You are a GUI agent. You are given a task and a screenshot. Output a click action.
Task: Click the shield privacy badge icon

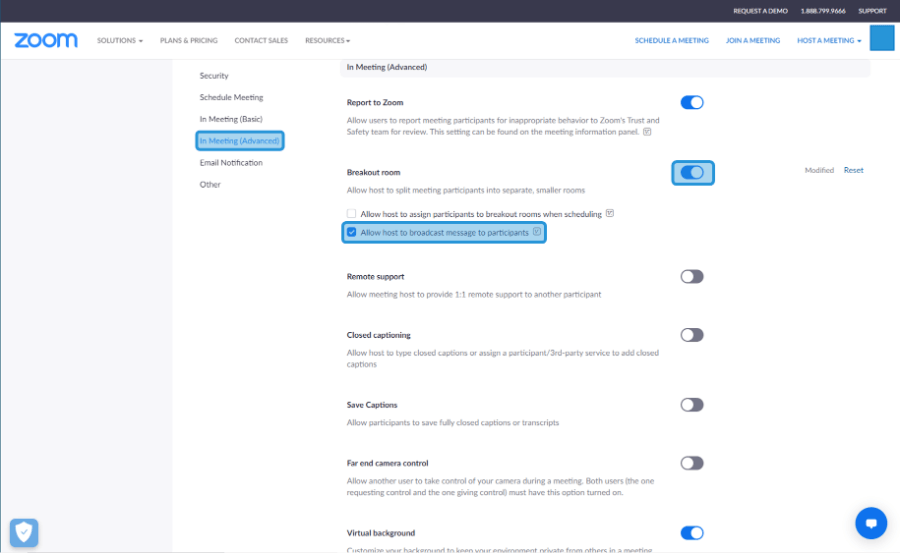pyautogui.click(x=24, y=533)
